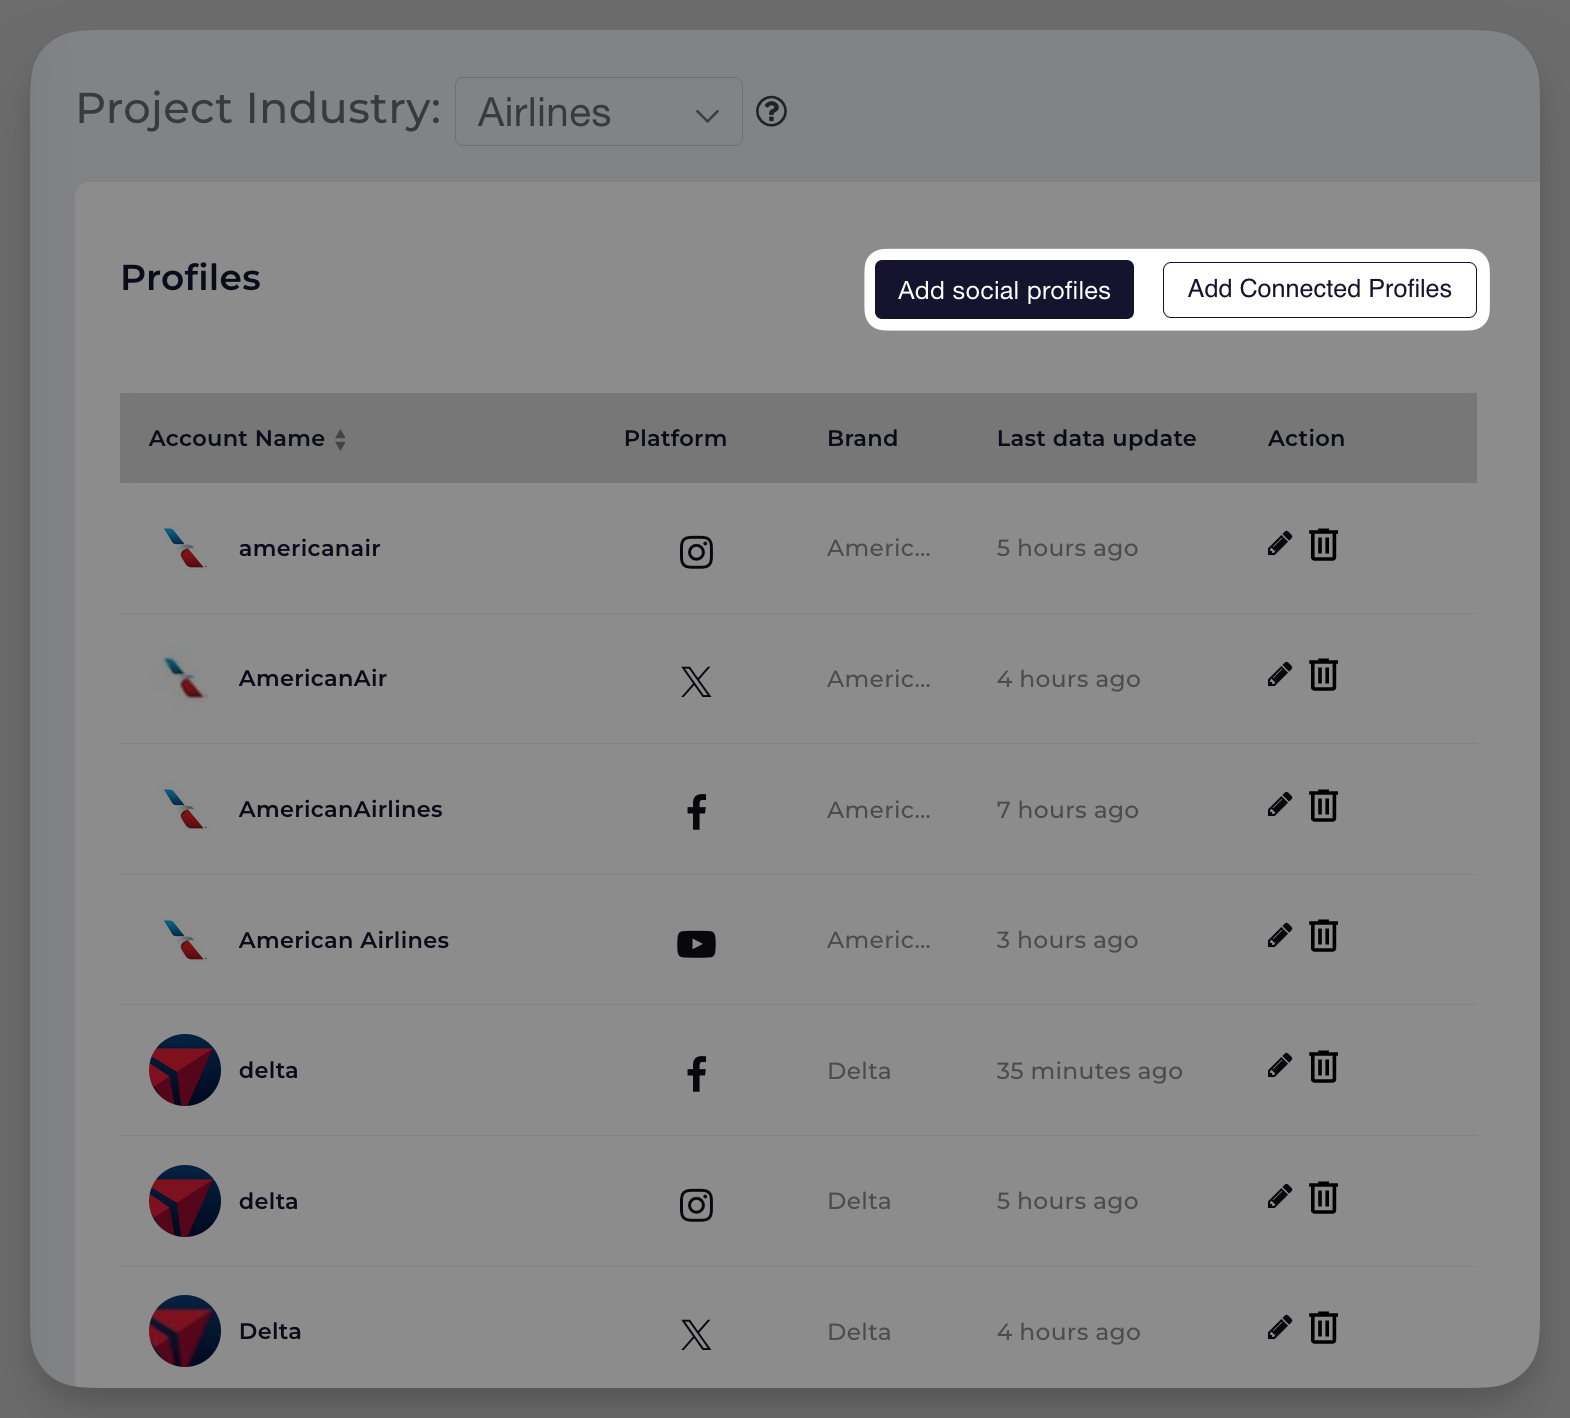Click americanair profile logo thumbnail
1570x1418 pixels.
pyautogui.click(x=185, y=548)
